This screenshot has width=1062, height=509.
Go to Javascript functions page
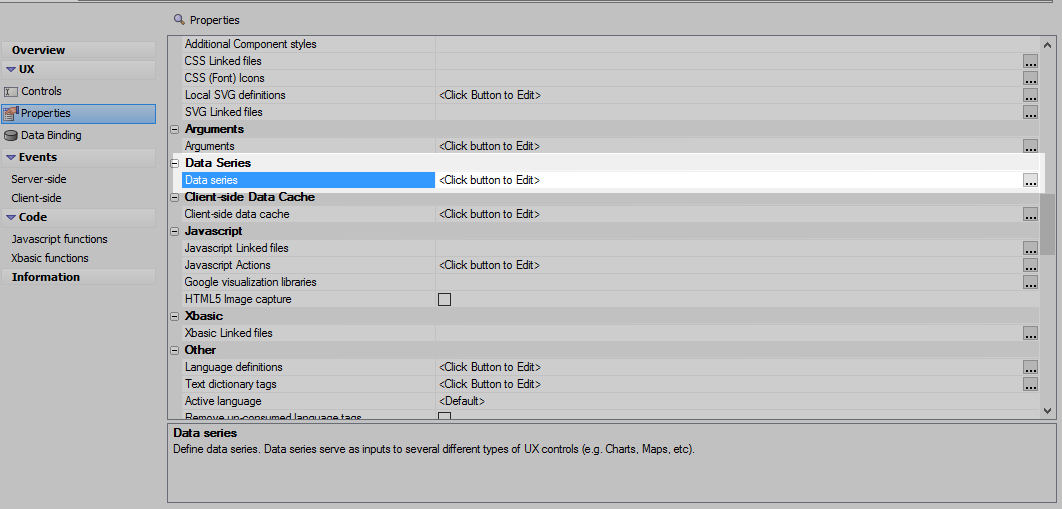[x=60, y=239]
